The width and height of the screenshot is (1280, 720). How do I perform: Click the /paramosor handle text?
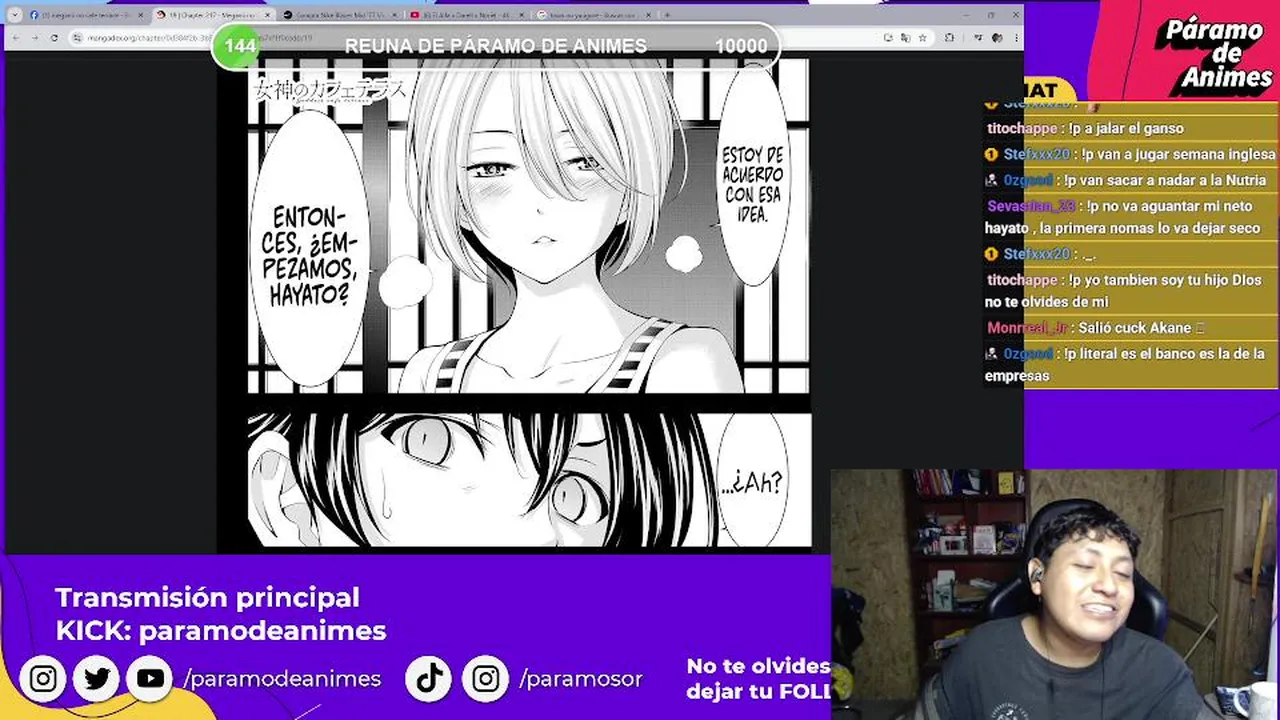click(x=581, y=679)
